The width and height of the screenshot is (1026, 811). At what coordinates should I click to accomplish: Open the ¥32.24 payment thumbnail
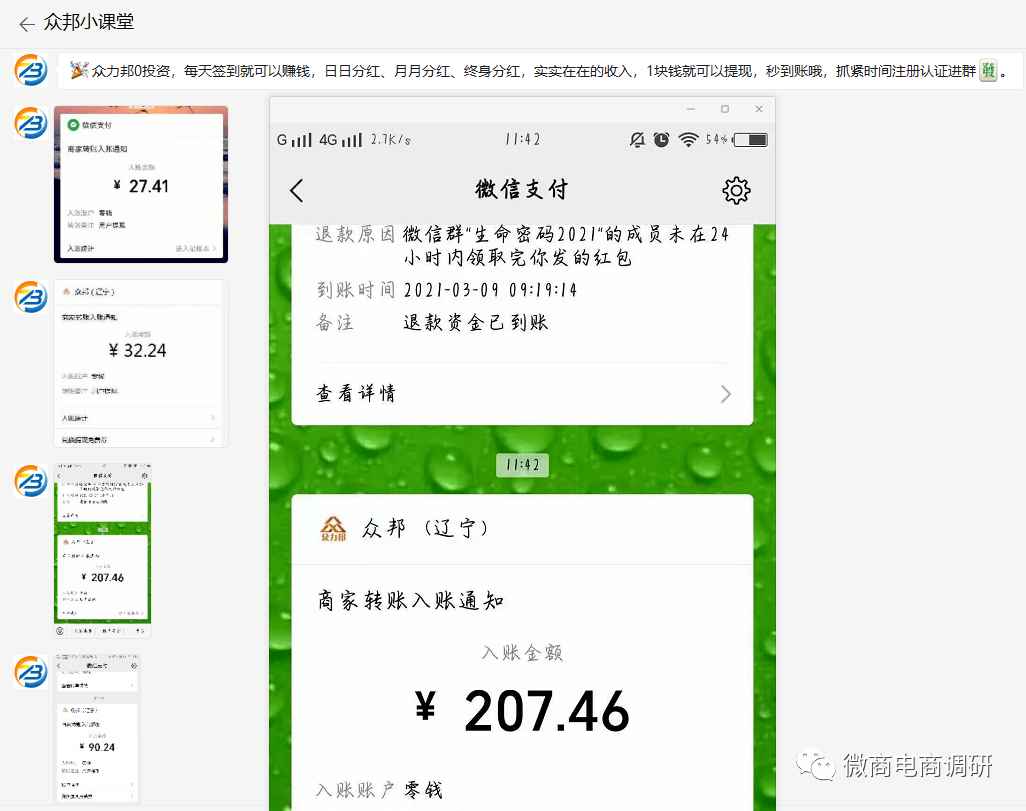click(x=140, y=363)
